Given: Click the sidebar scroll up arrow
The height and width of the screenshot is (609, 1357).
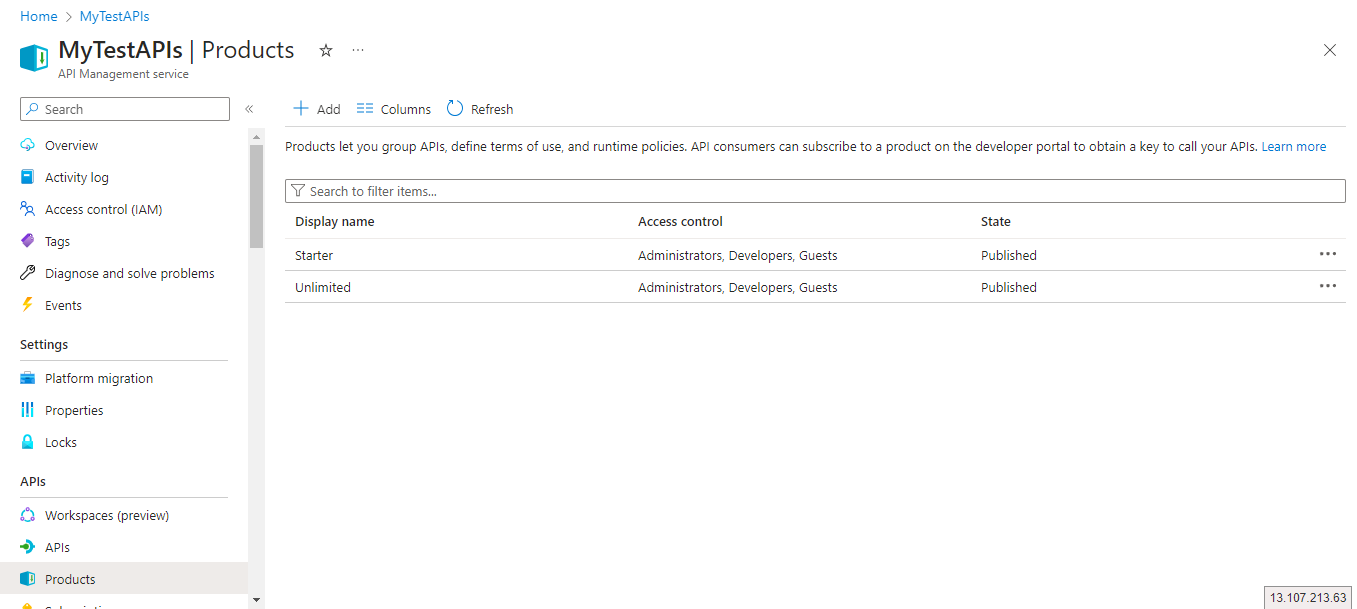Looking at the screenshot, I should (x=256, y=136).
